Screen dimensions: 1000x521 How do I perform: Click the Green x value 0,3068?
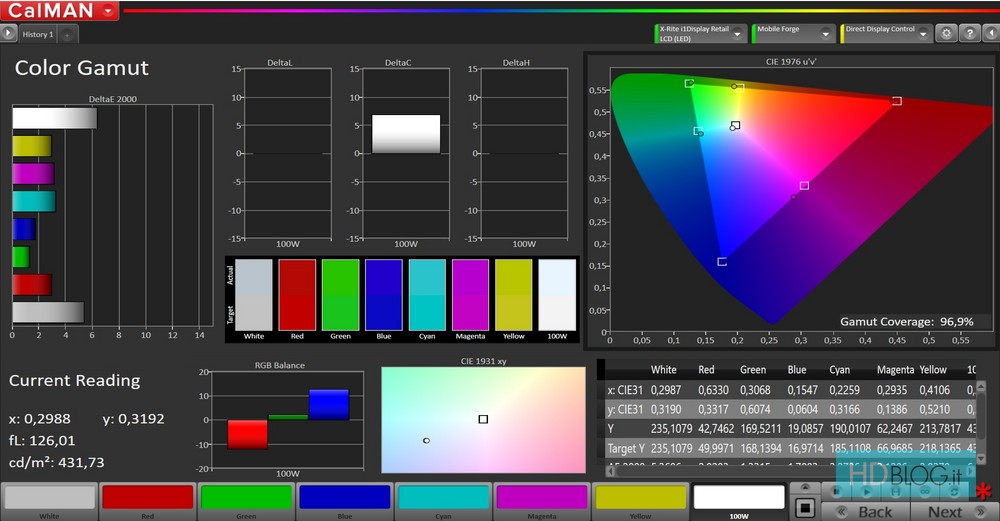pos(755,390)
